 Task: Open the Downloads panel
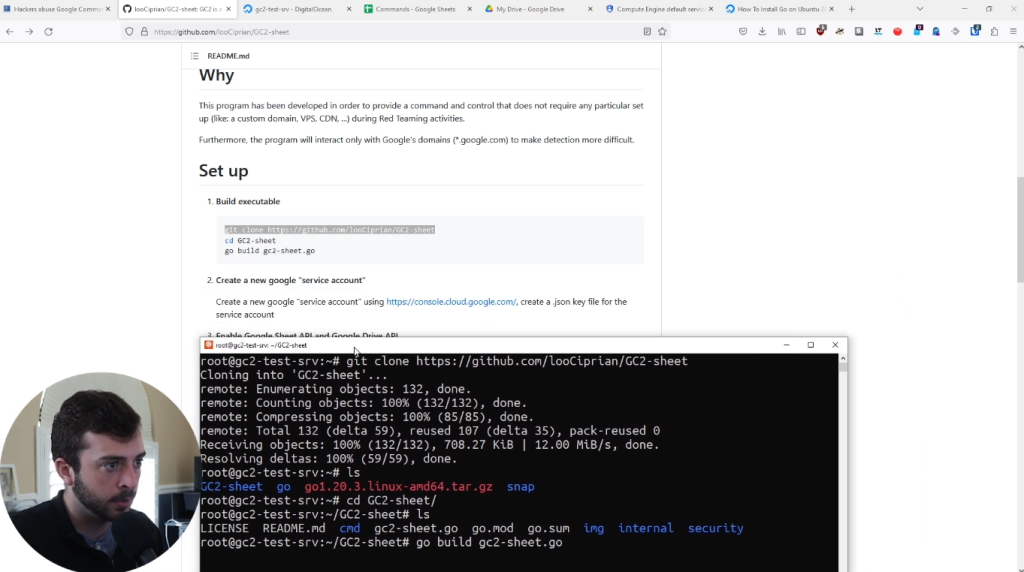tap(762, 31)
